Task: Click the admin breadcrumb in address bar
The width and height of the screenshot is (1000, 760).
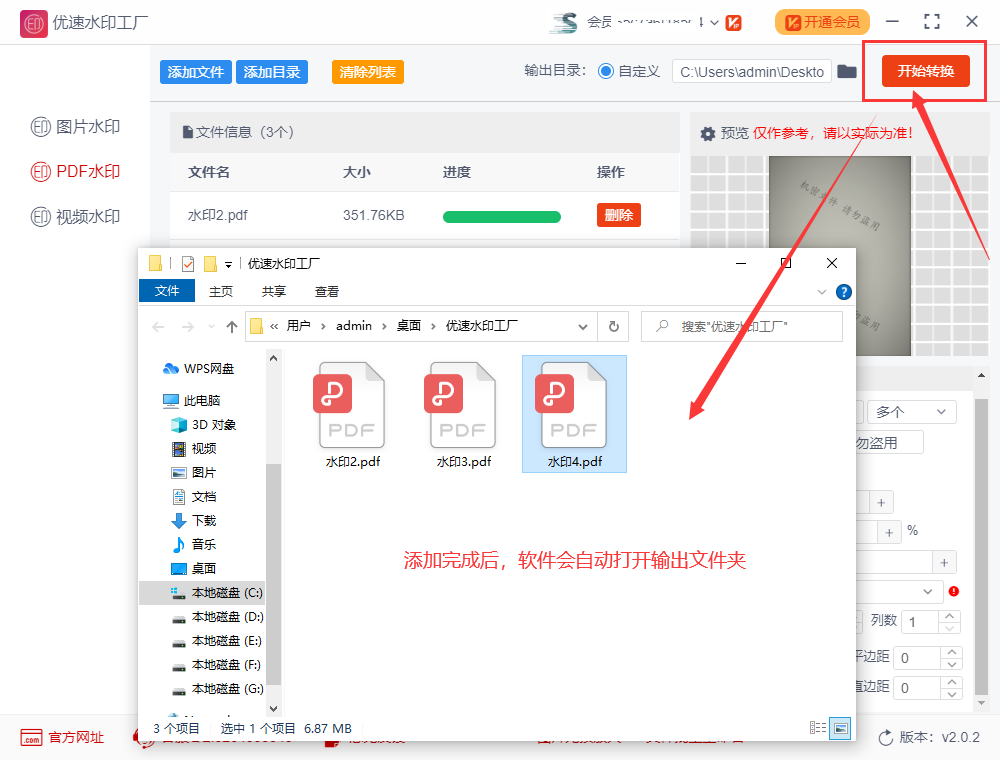Action: pyautogui.click(x=354, y=326)
